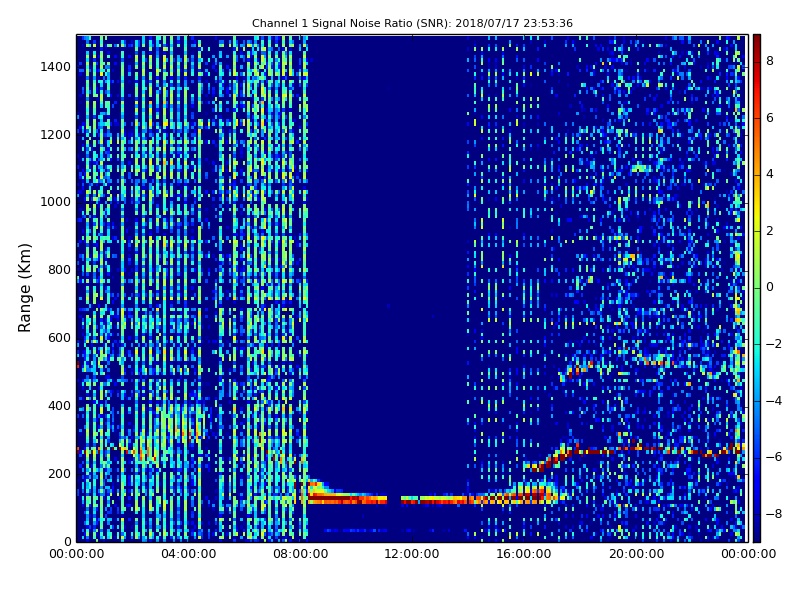Click the dark blue bottom of the colorbar
800x600 pixels.
click(757, 533)
